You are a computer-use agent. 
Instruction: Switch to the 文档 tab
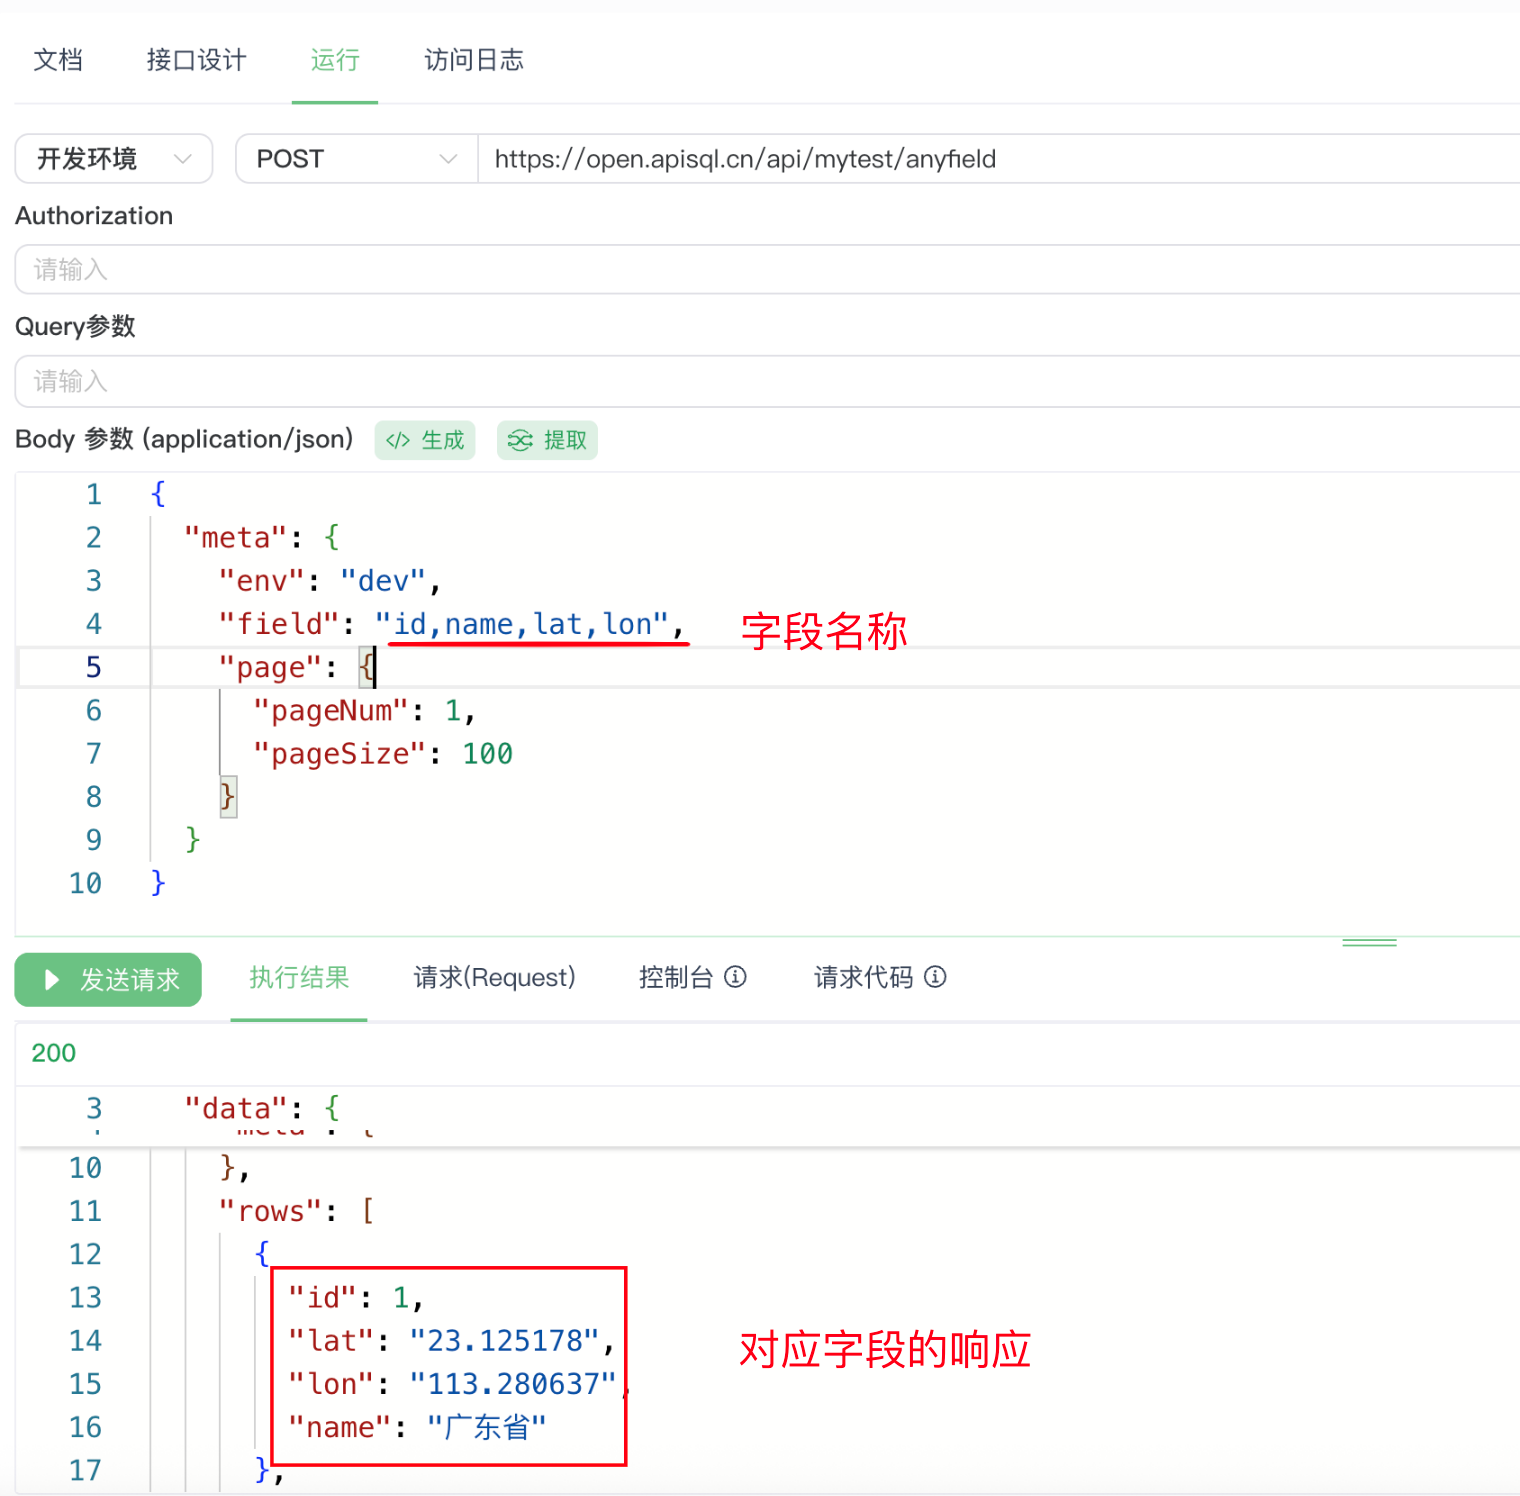point(58,60)
